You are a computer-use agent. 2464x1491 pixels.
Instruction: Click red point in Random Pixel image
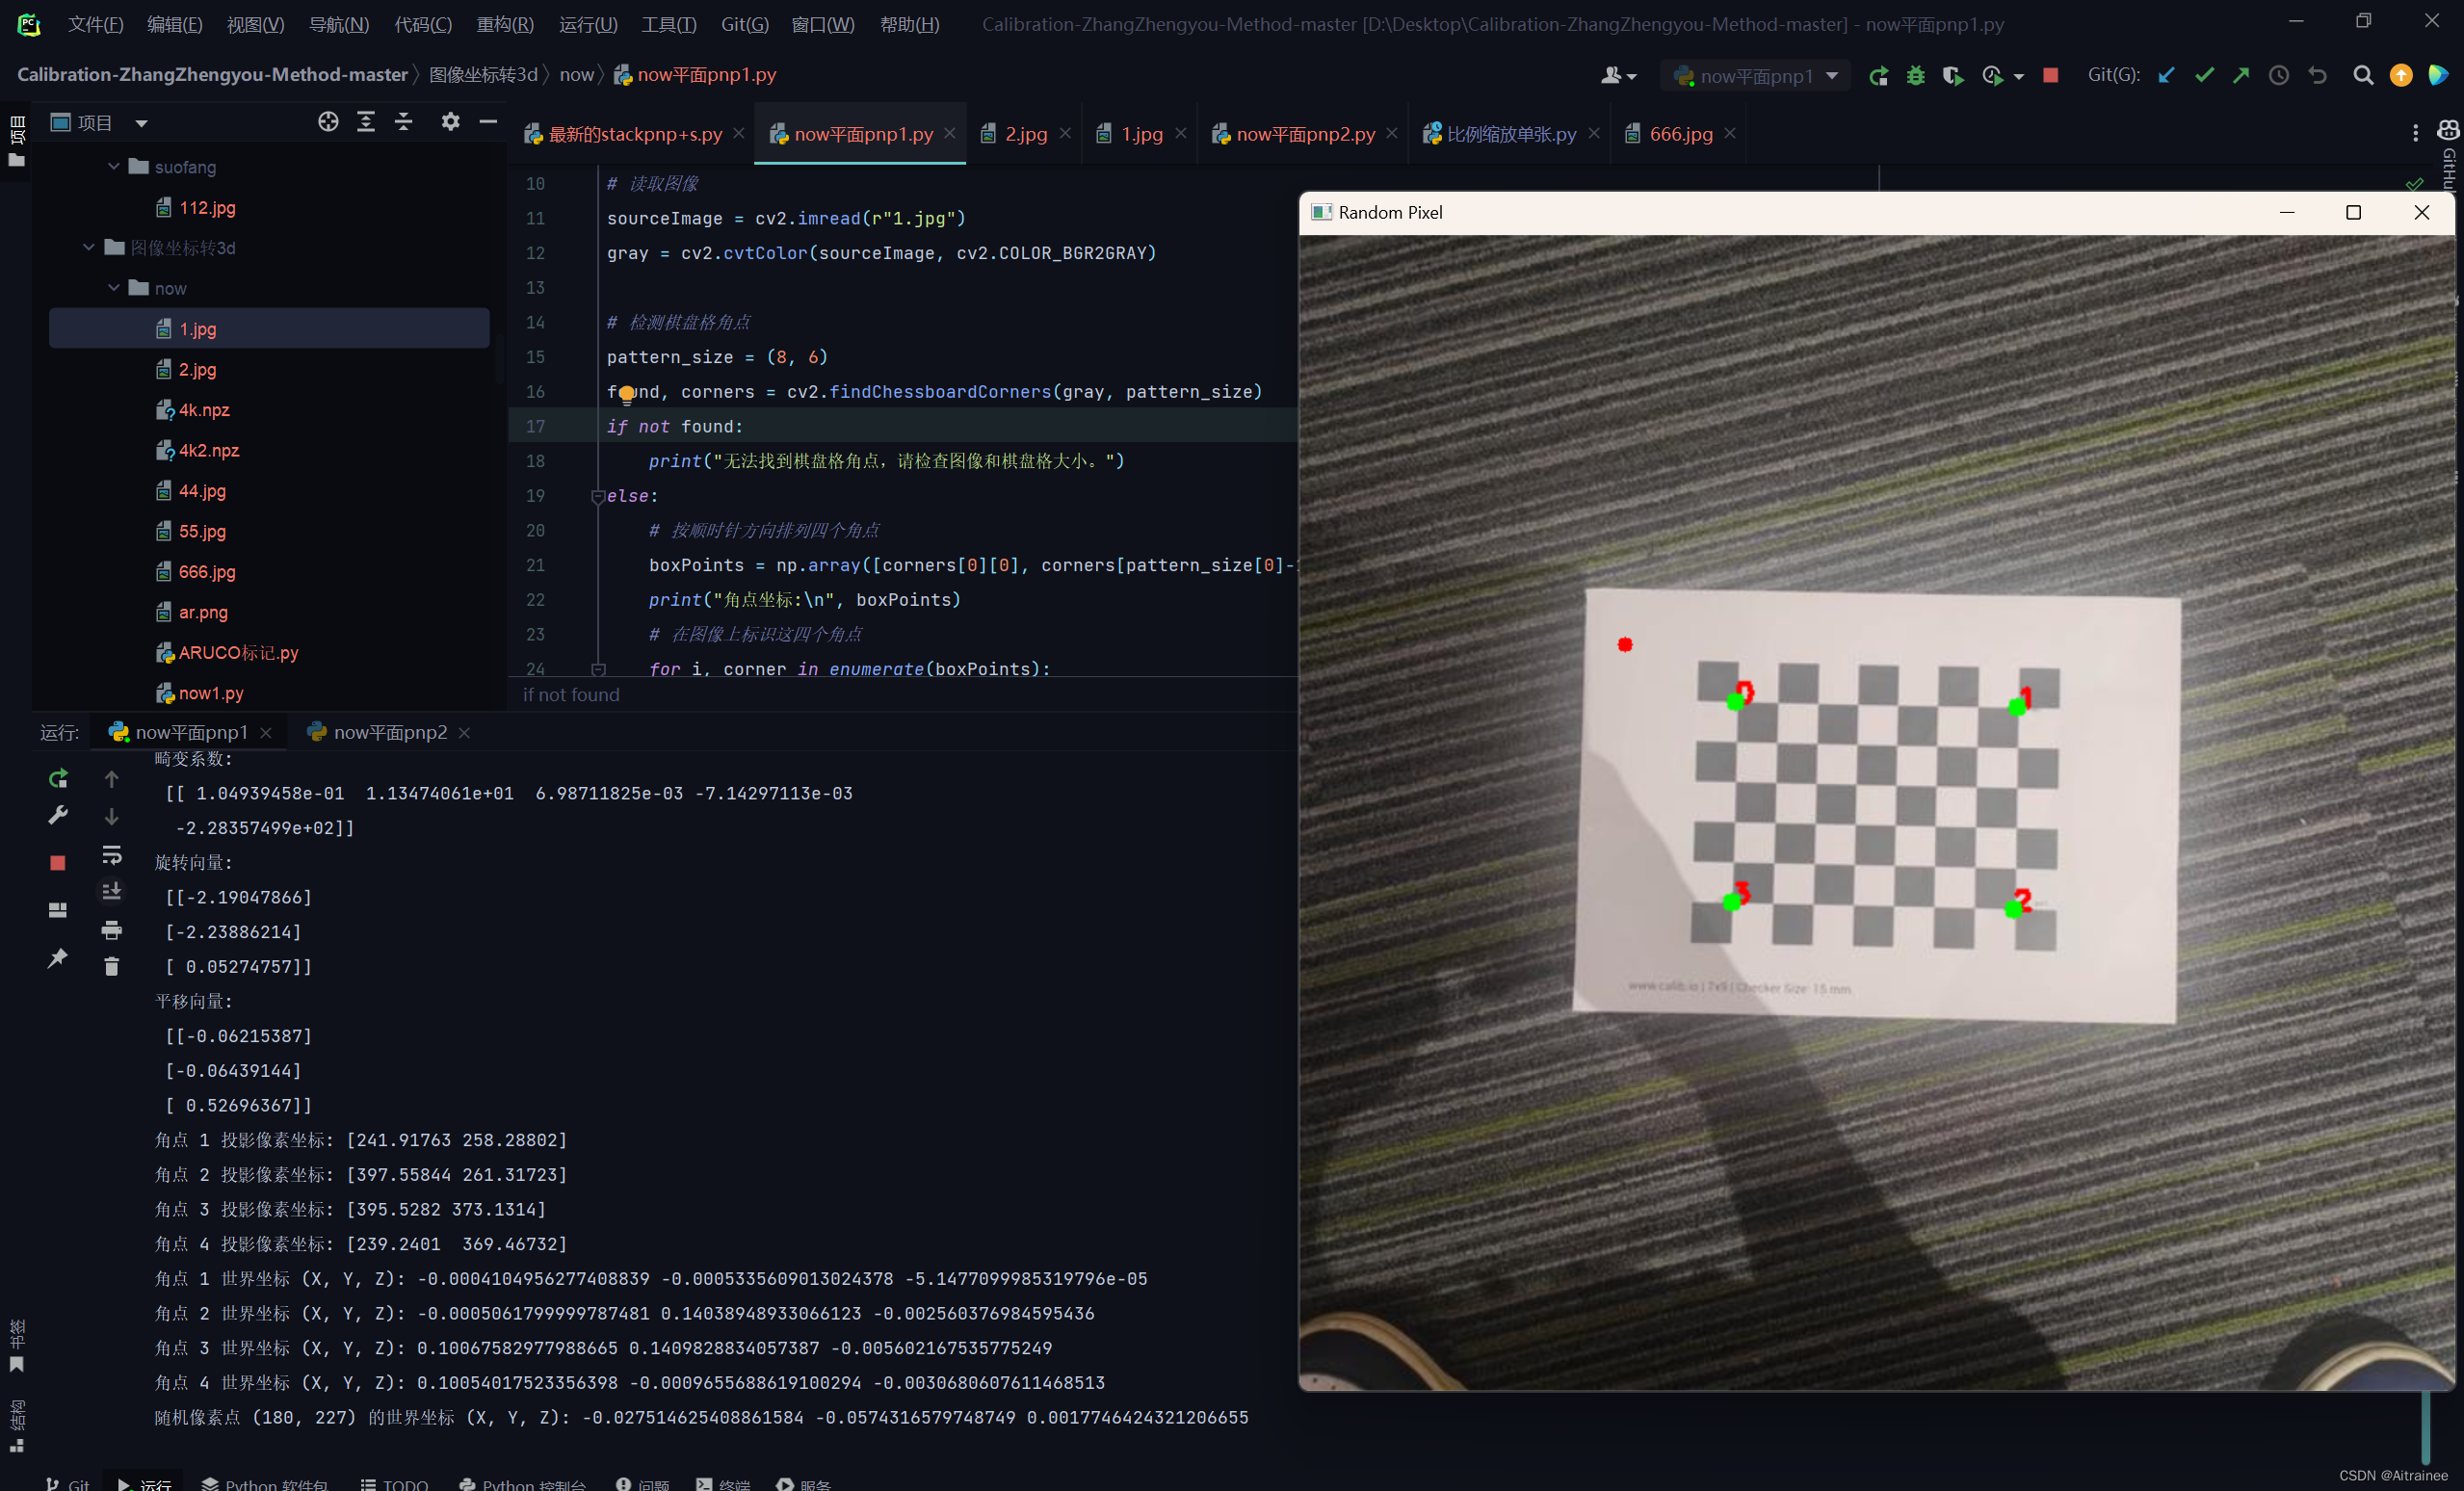(1625, 645)
